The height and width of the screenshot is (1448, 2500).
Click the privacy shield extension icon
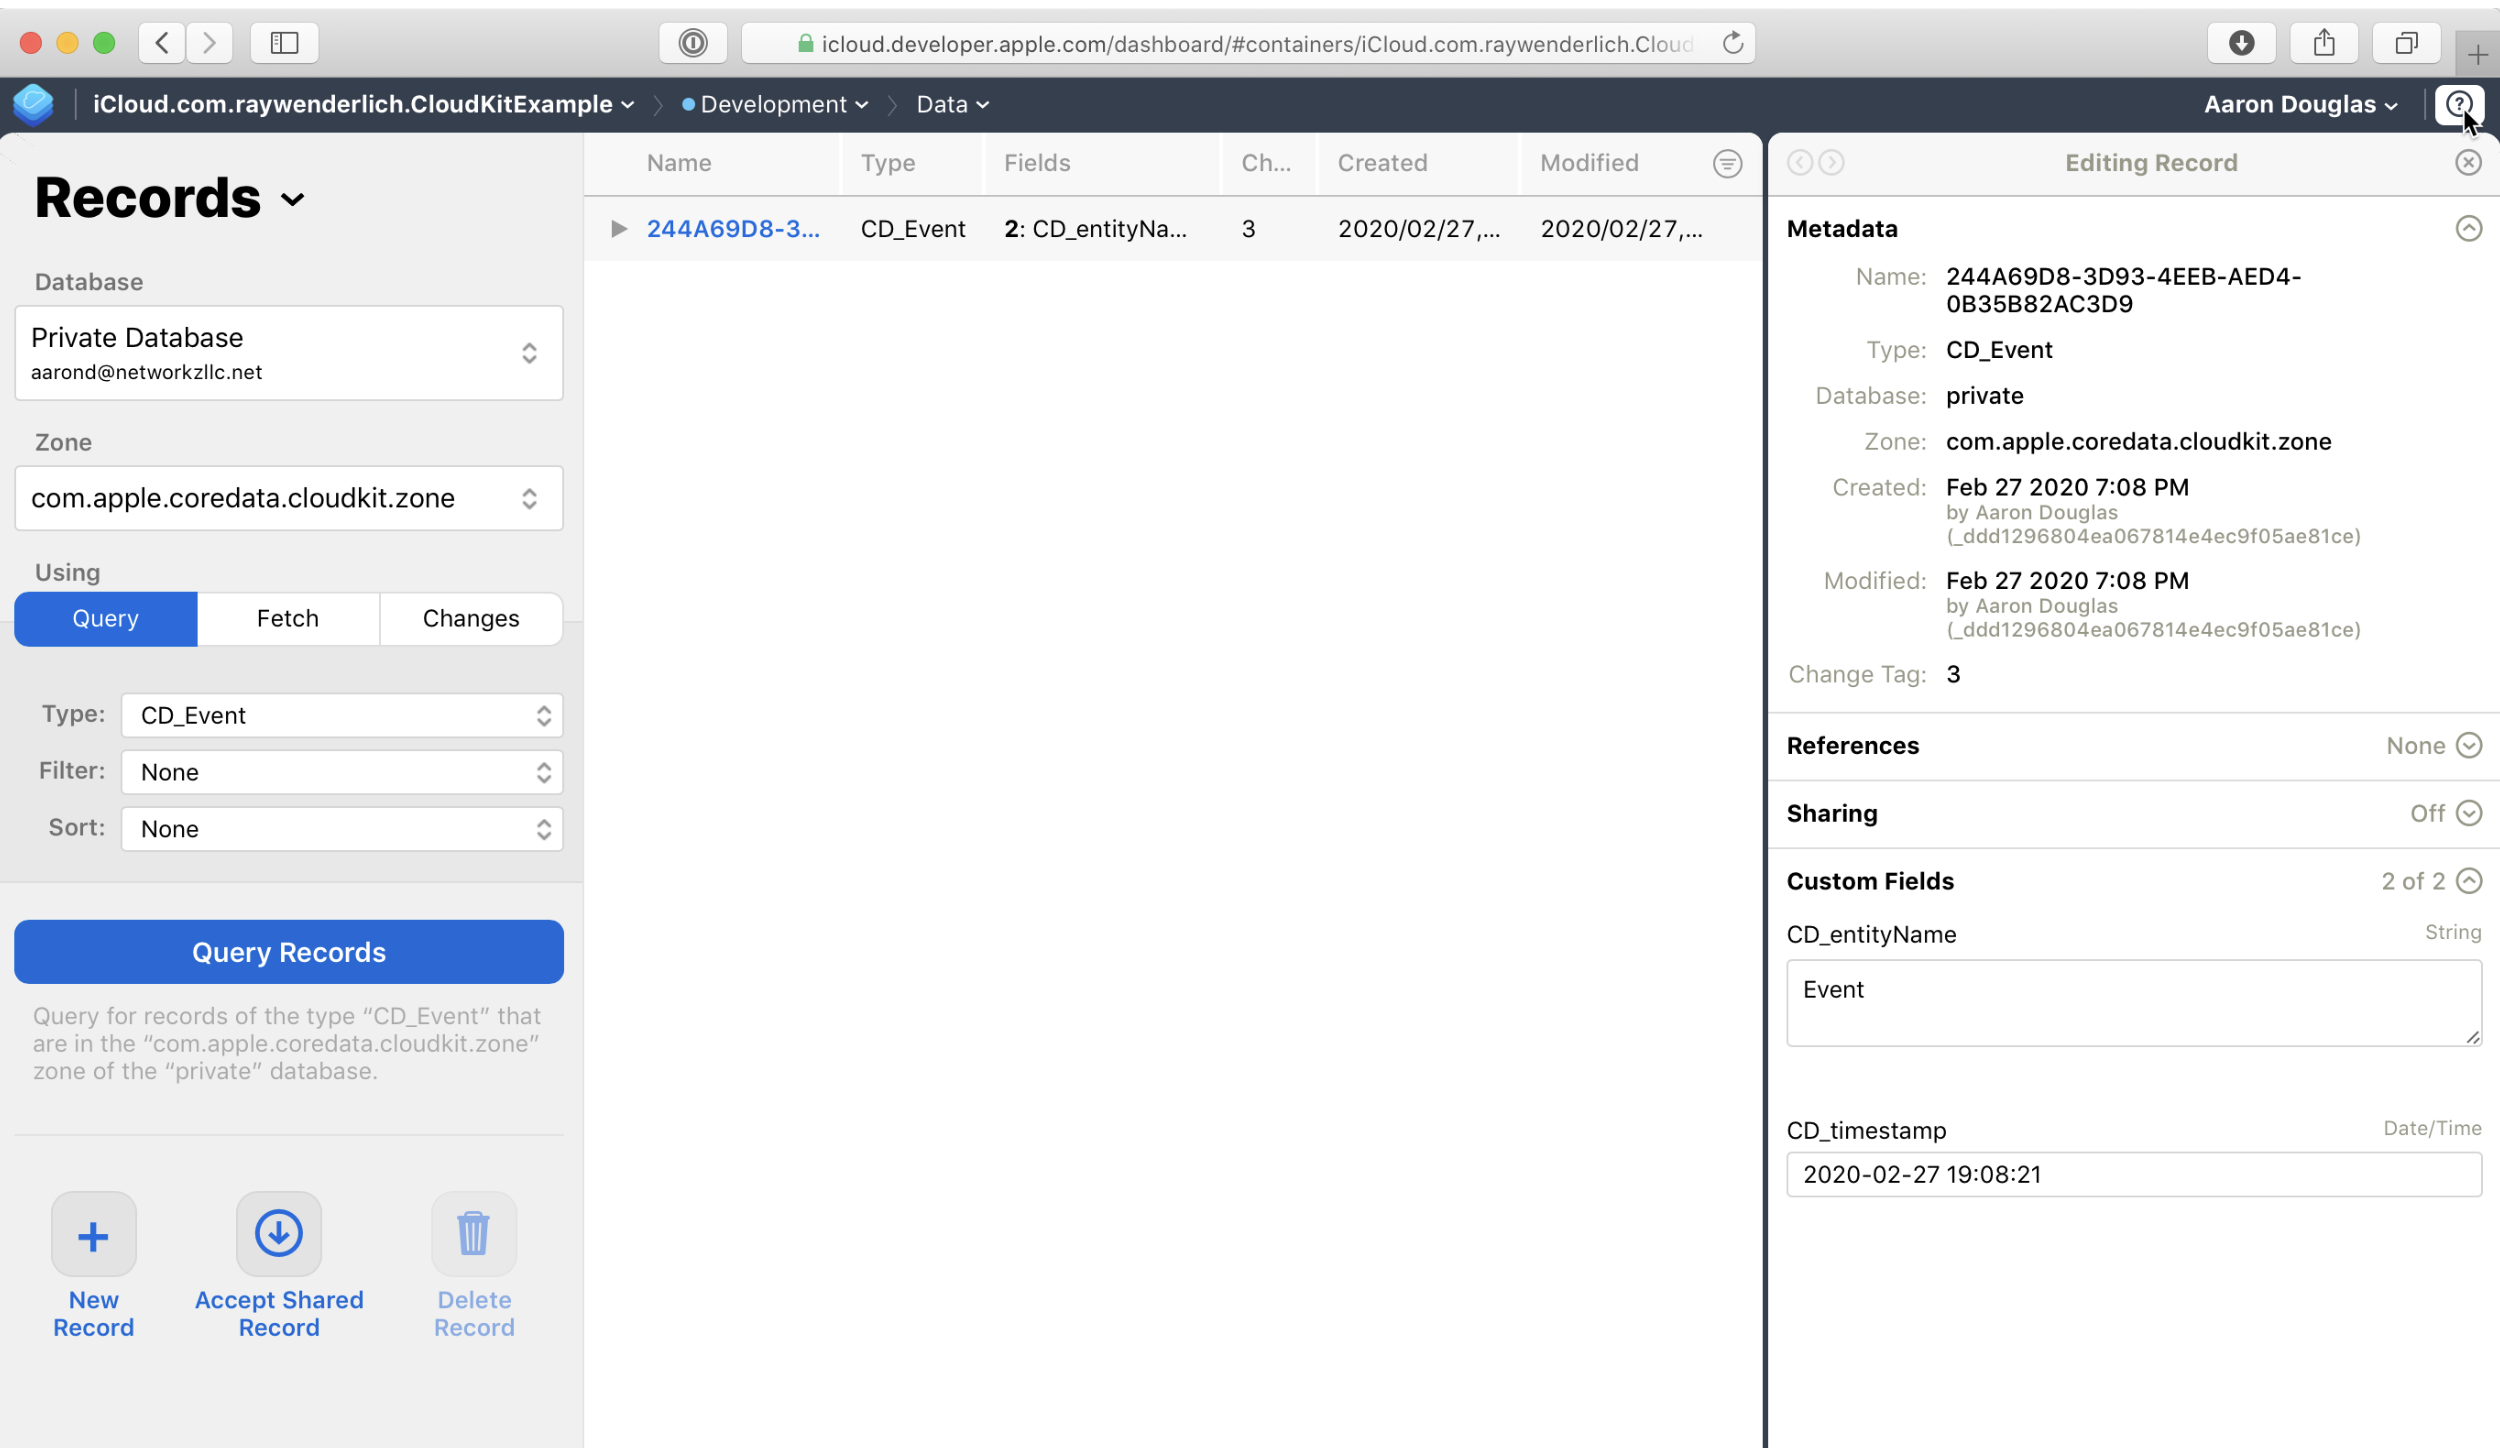click(693, 43)
